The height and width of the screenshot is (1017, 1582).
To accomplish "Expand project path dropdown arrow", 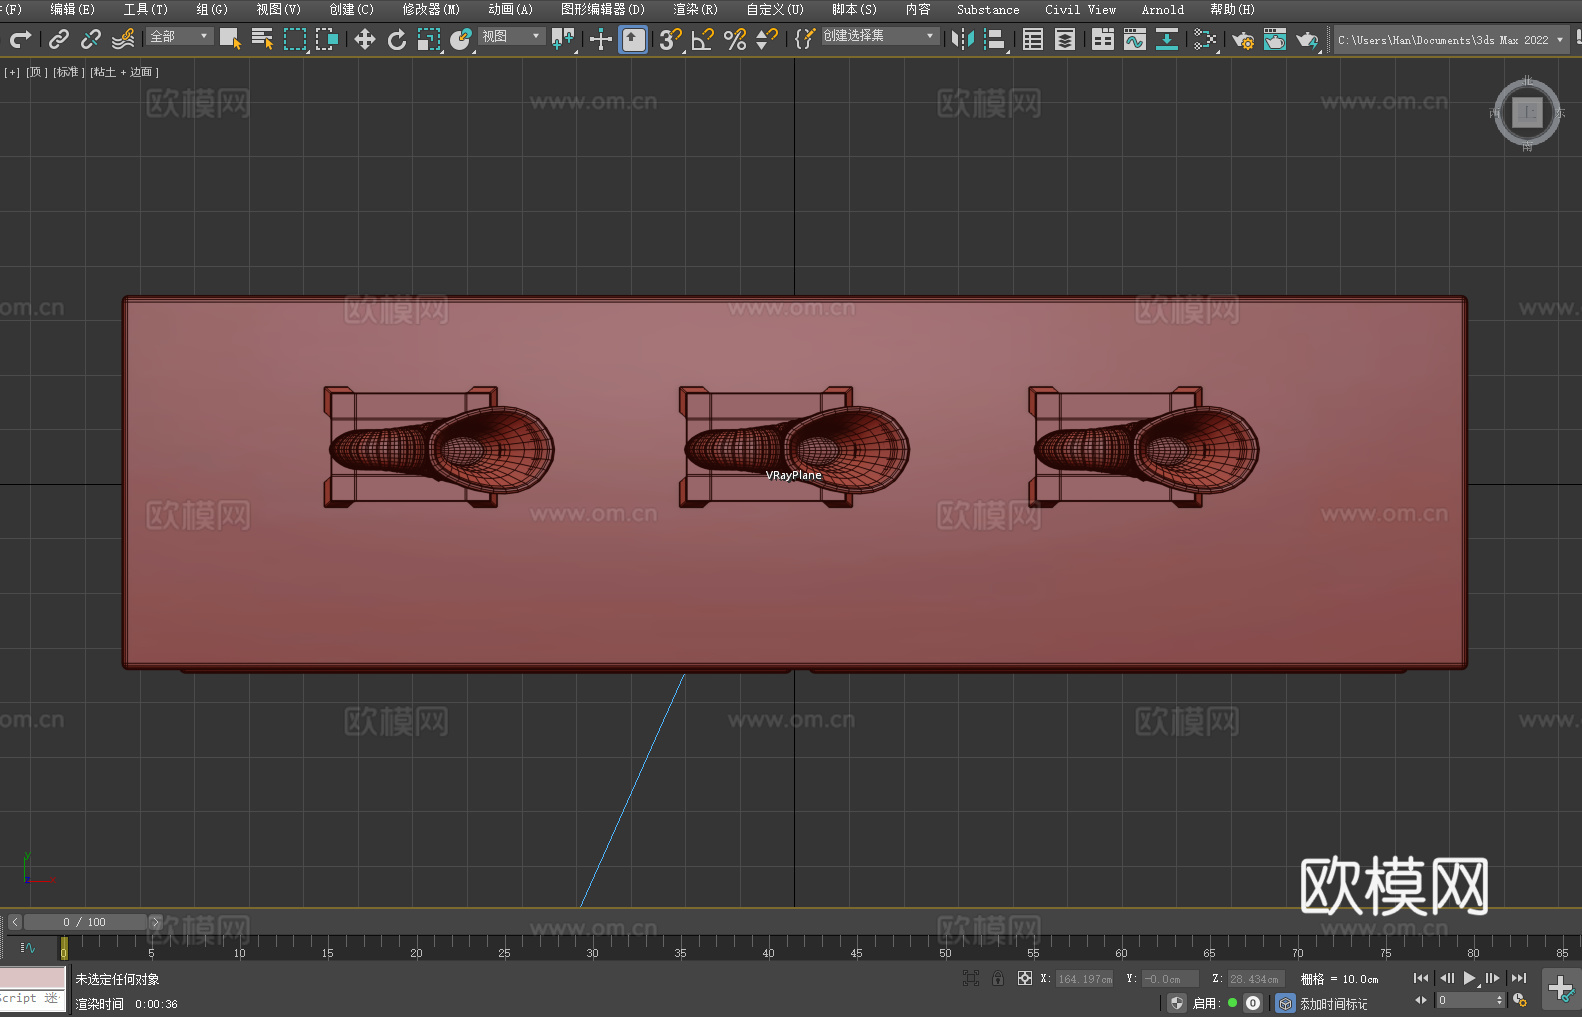I will [x=1560, y=40].
